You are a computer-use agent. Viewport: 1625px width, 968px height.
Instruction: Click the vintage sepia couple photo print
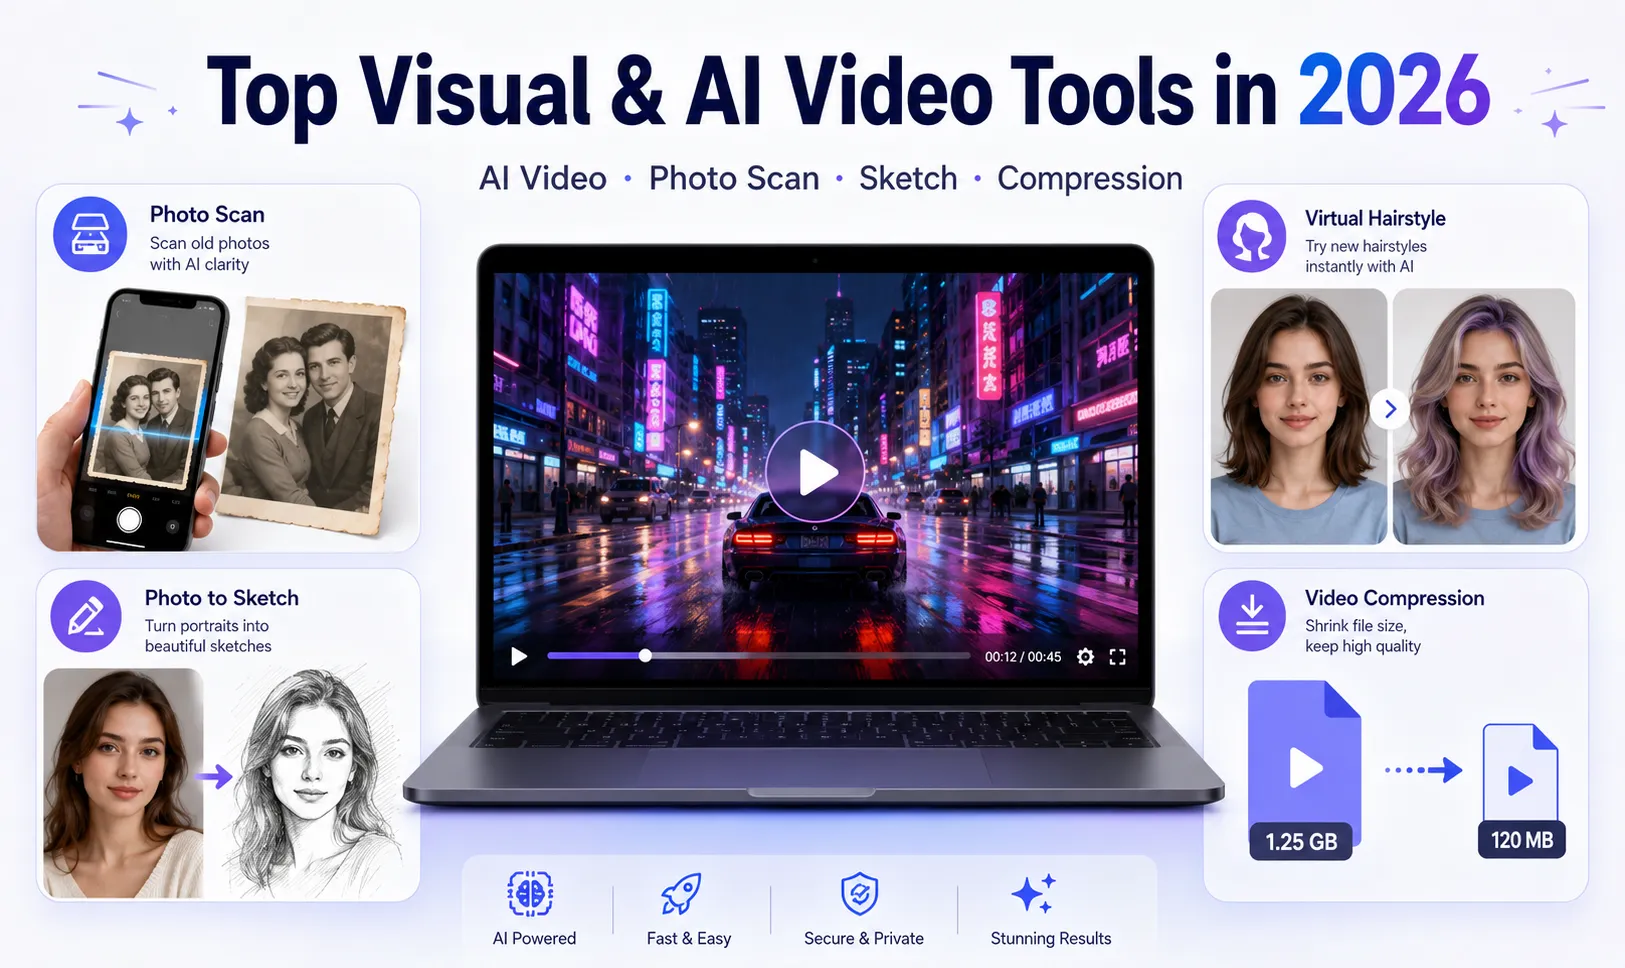tap(312, 415)
